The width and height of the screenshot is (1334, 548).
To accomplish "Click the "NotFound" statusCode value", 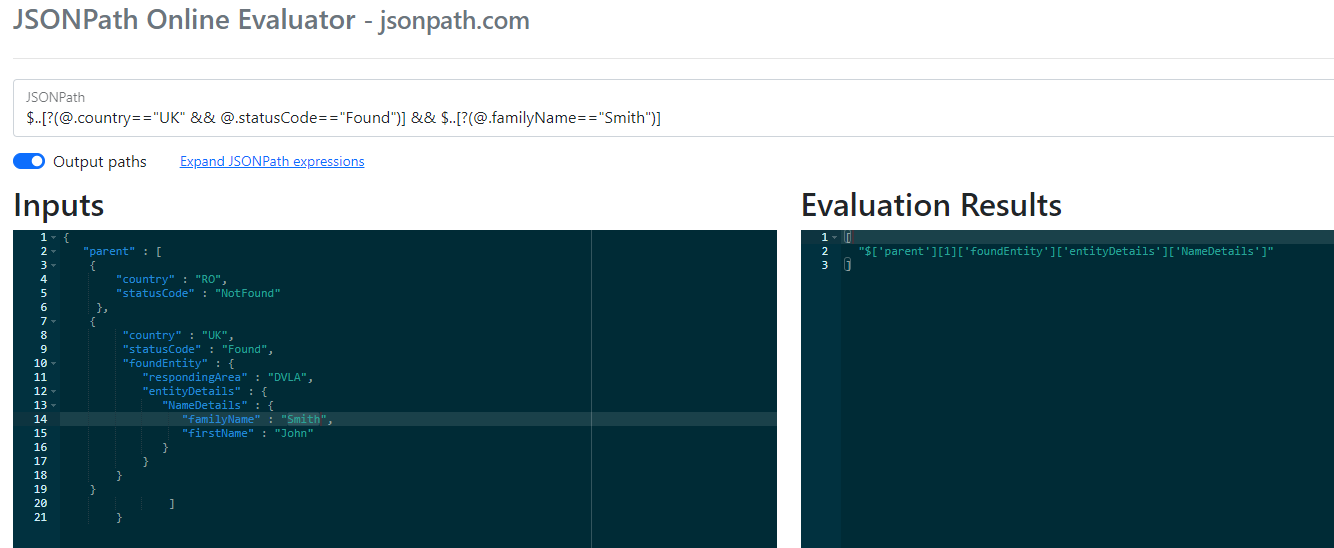I will (x=248, y=293).
